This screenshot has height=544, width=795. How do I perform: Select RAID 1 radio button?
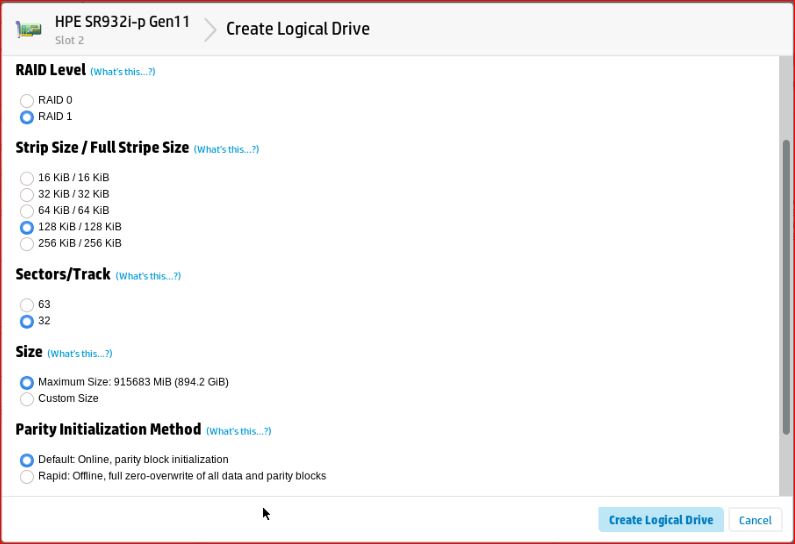tap(27, 117)
